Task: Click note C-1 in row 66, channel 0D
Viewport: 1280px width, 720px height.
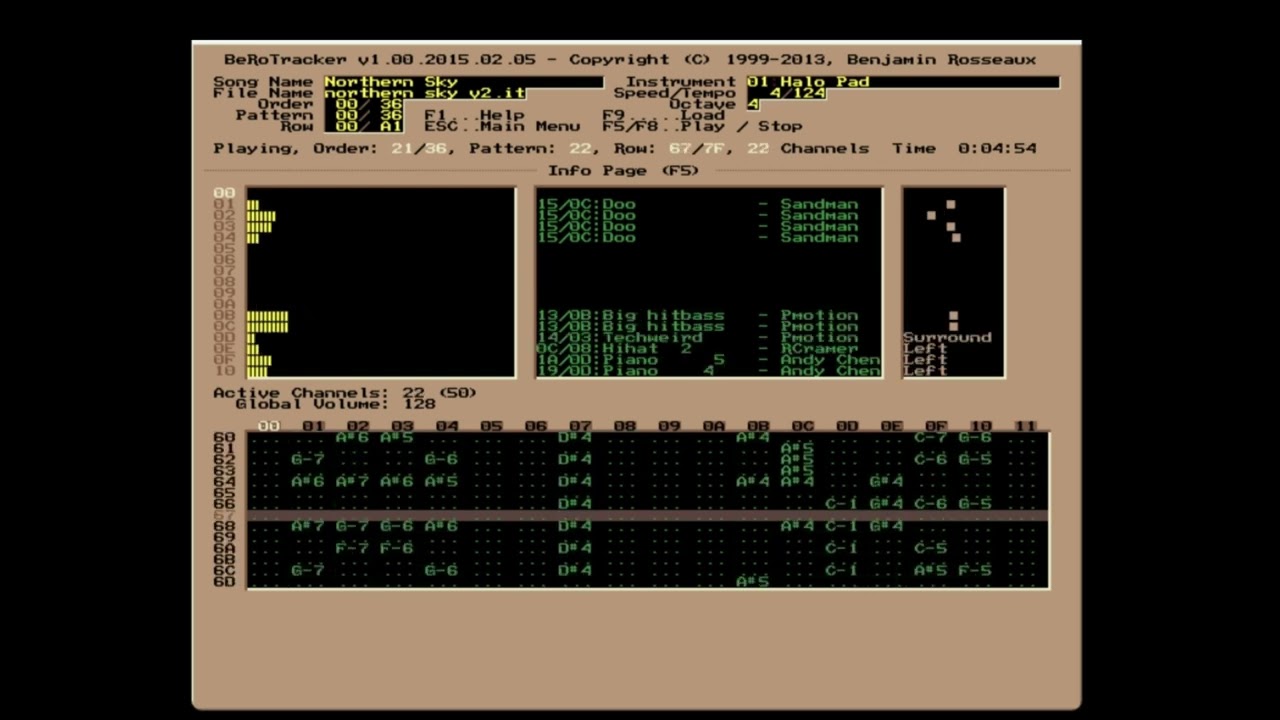Action: pos(842,504)
